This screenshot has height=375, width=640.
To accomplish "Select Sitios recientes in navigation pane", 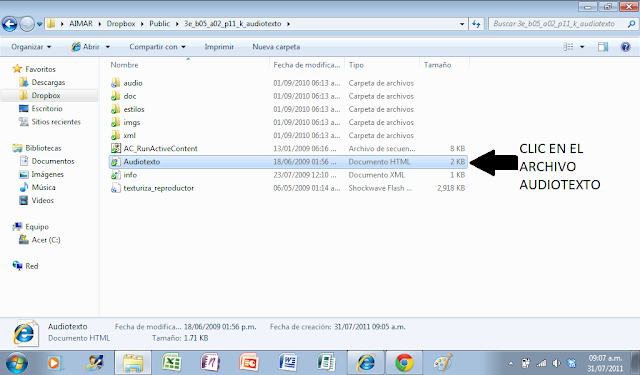I will point(56,122).
